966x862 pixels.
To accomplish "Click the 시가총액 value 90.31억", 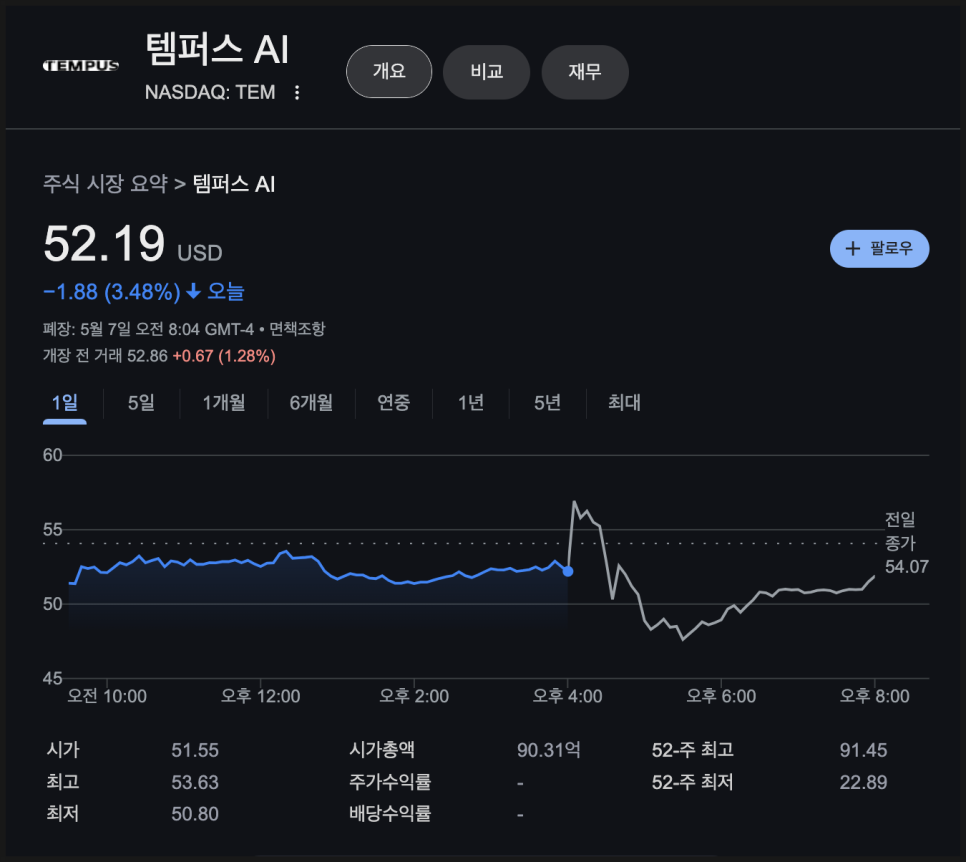I will (549, 750).
